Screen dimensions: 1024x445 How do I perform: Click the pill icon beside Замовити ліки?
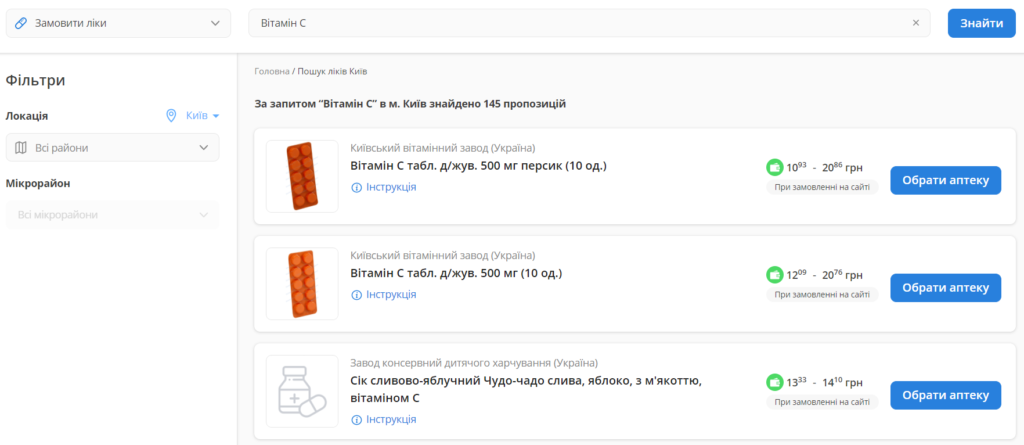(21, 23)
